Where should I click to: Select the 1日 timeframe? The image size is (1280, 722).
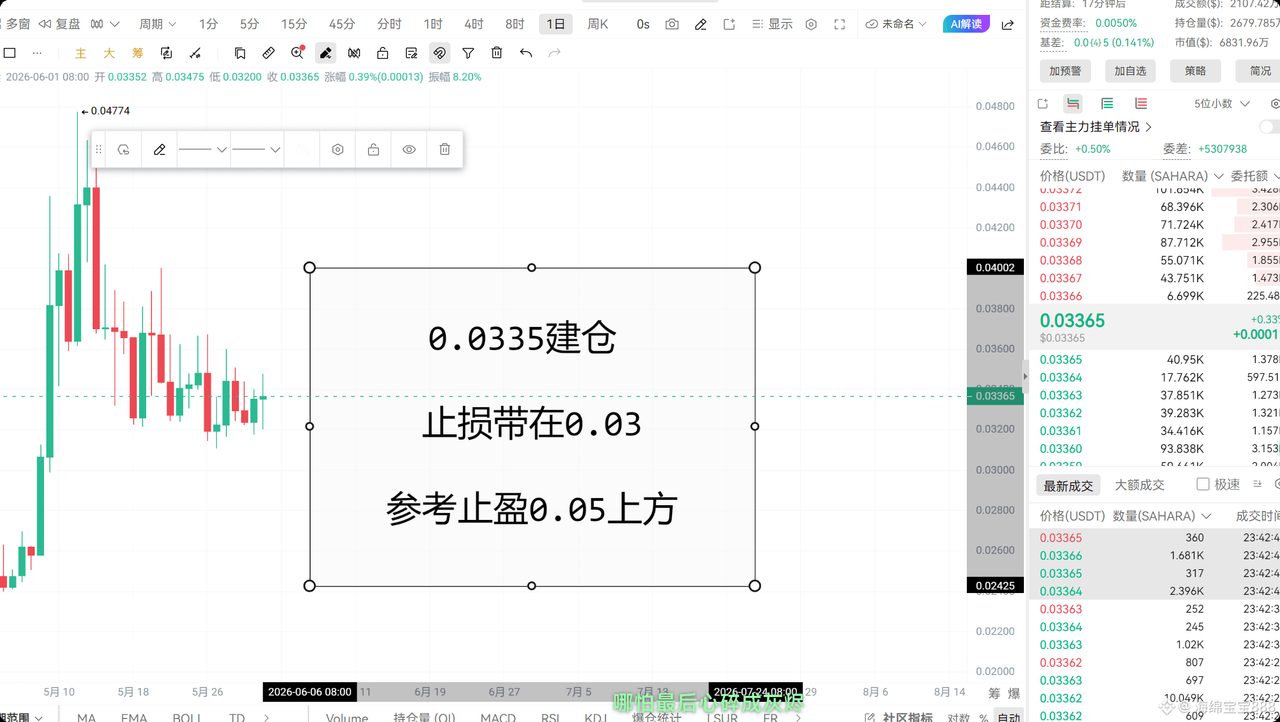pyautogui.click(x=555, y=24)
